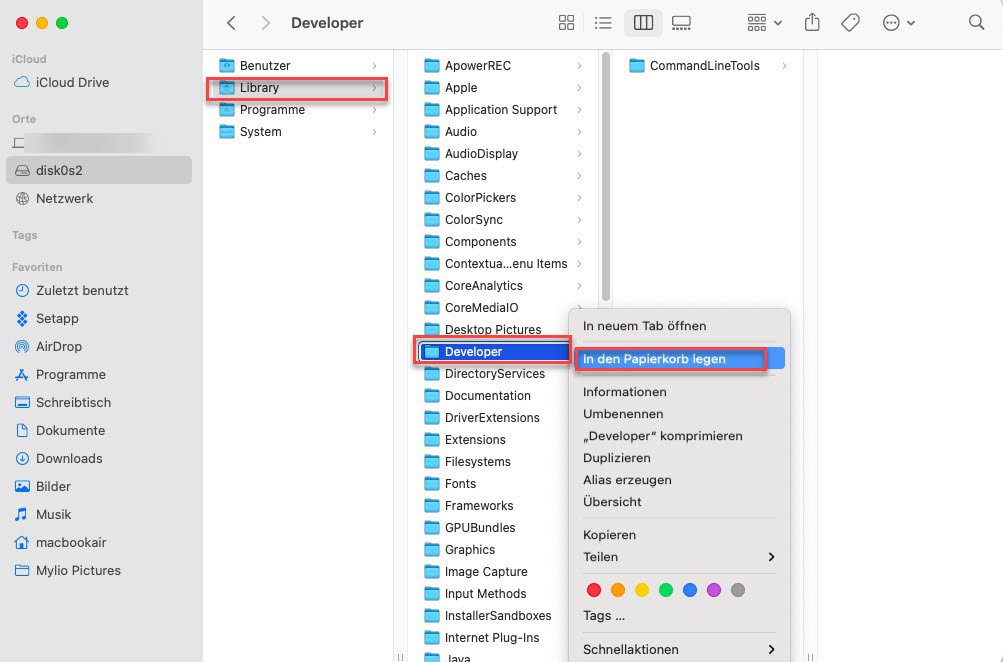Open Zuletzt benutzt in sidebar

[x=99, y=290]
